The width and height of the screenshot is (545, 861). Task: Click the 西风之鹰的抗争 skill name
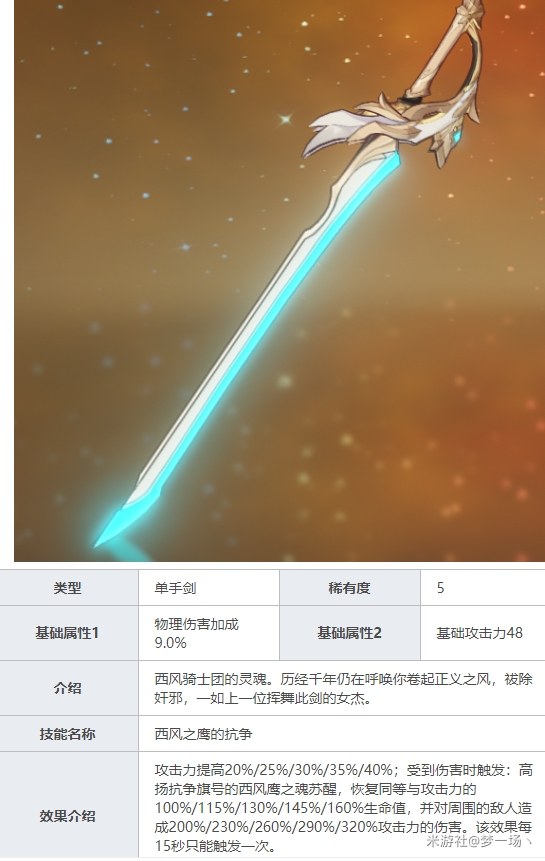[x=203, y=734]
